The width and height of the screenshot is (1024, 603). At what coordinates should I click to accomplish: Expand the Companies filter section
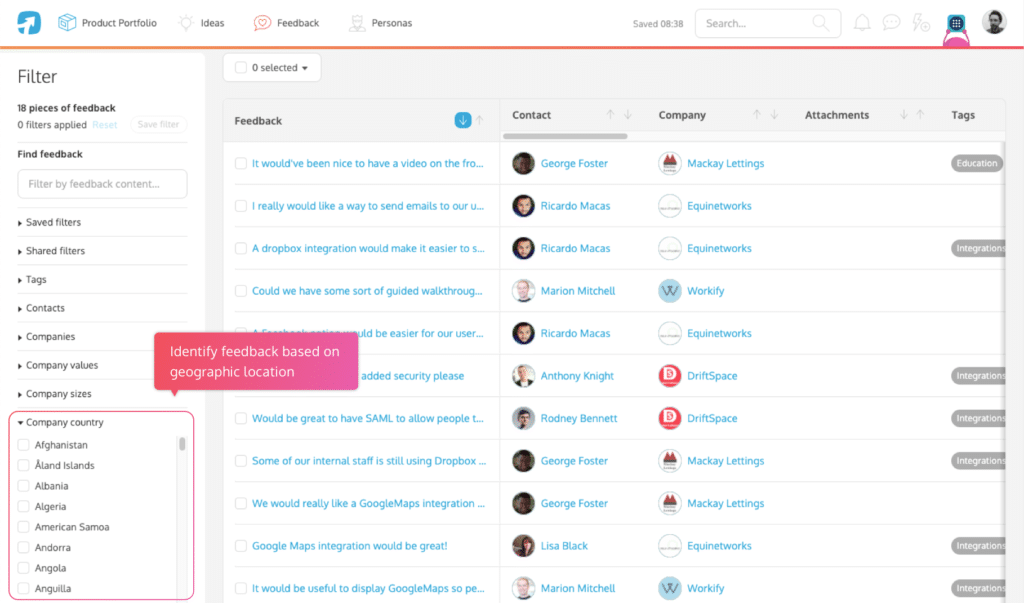(47, 336)
